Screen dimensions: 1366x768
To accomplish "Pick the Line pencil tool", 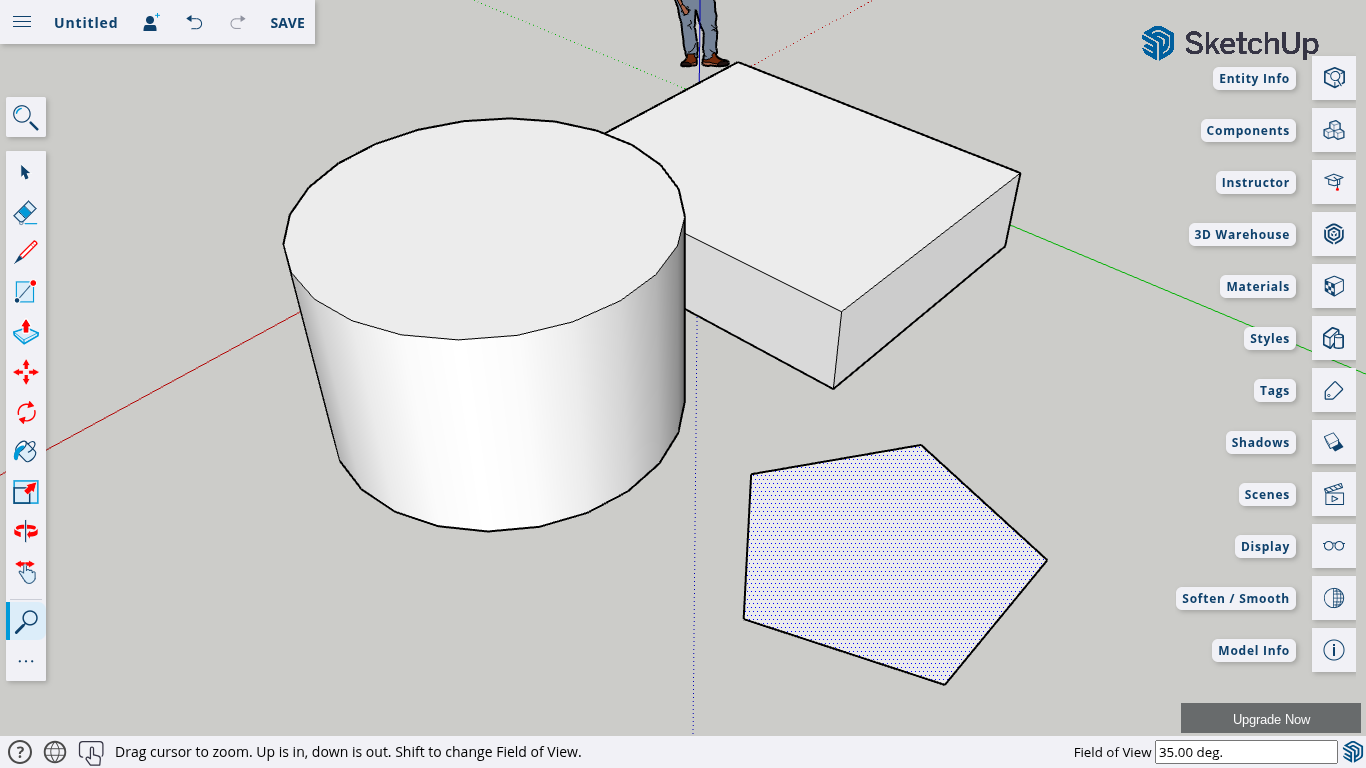I will (26, 252).
